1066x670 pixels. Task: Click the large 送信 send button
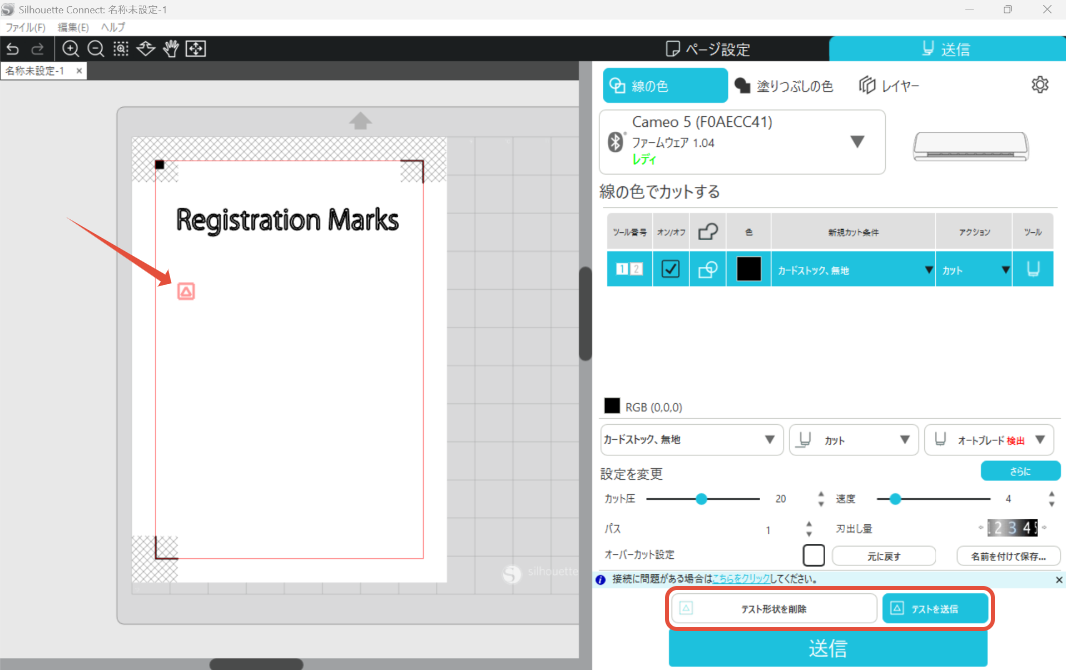pyautogui.click(x=828, y=648)
